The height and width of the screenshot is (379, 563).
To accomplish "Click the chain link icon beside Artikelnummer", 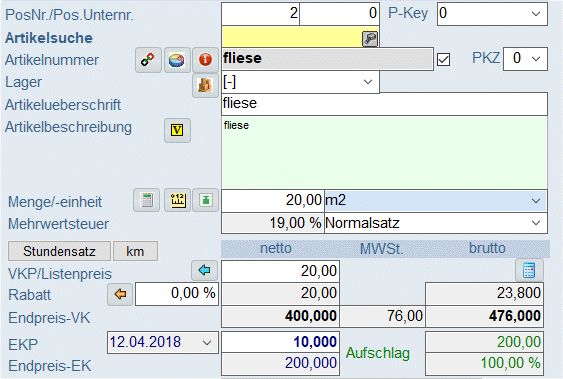I will 148,60.
